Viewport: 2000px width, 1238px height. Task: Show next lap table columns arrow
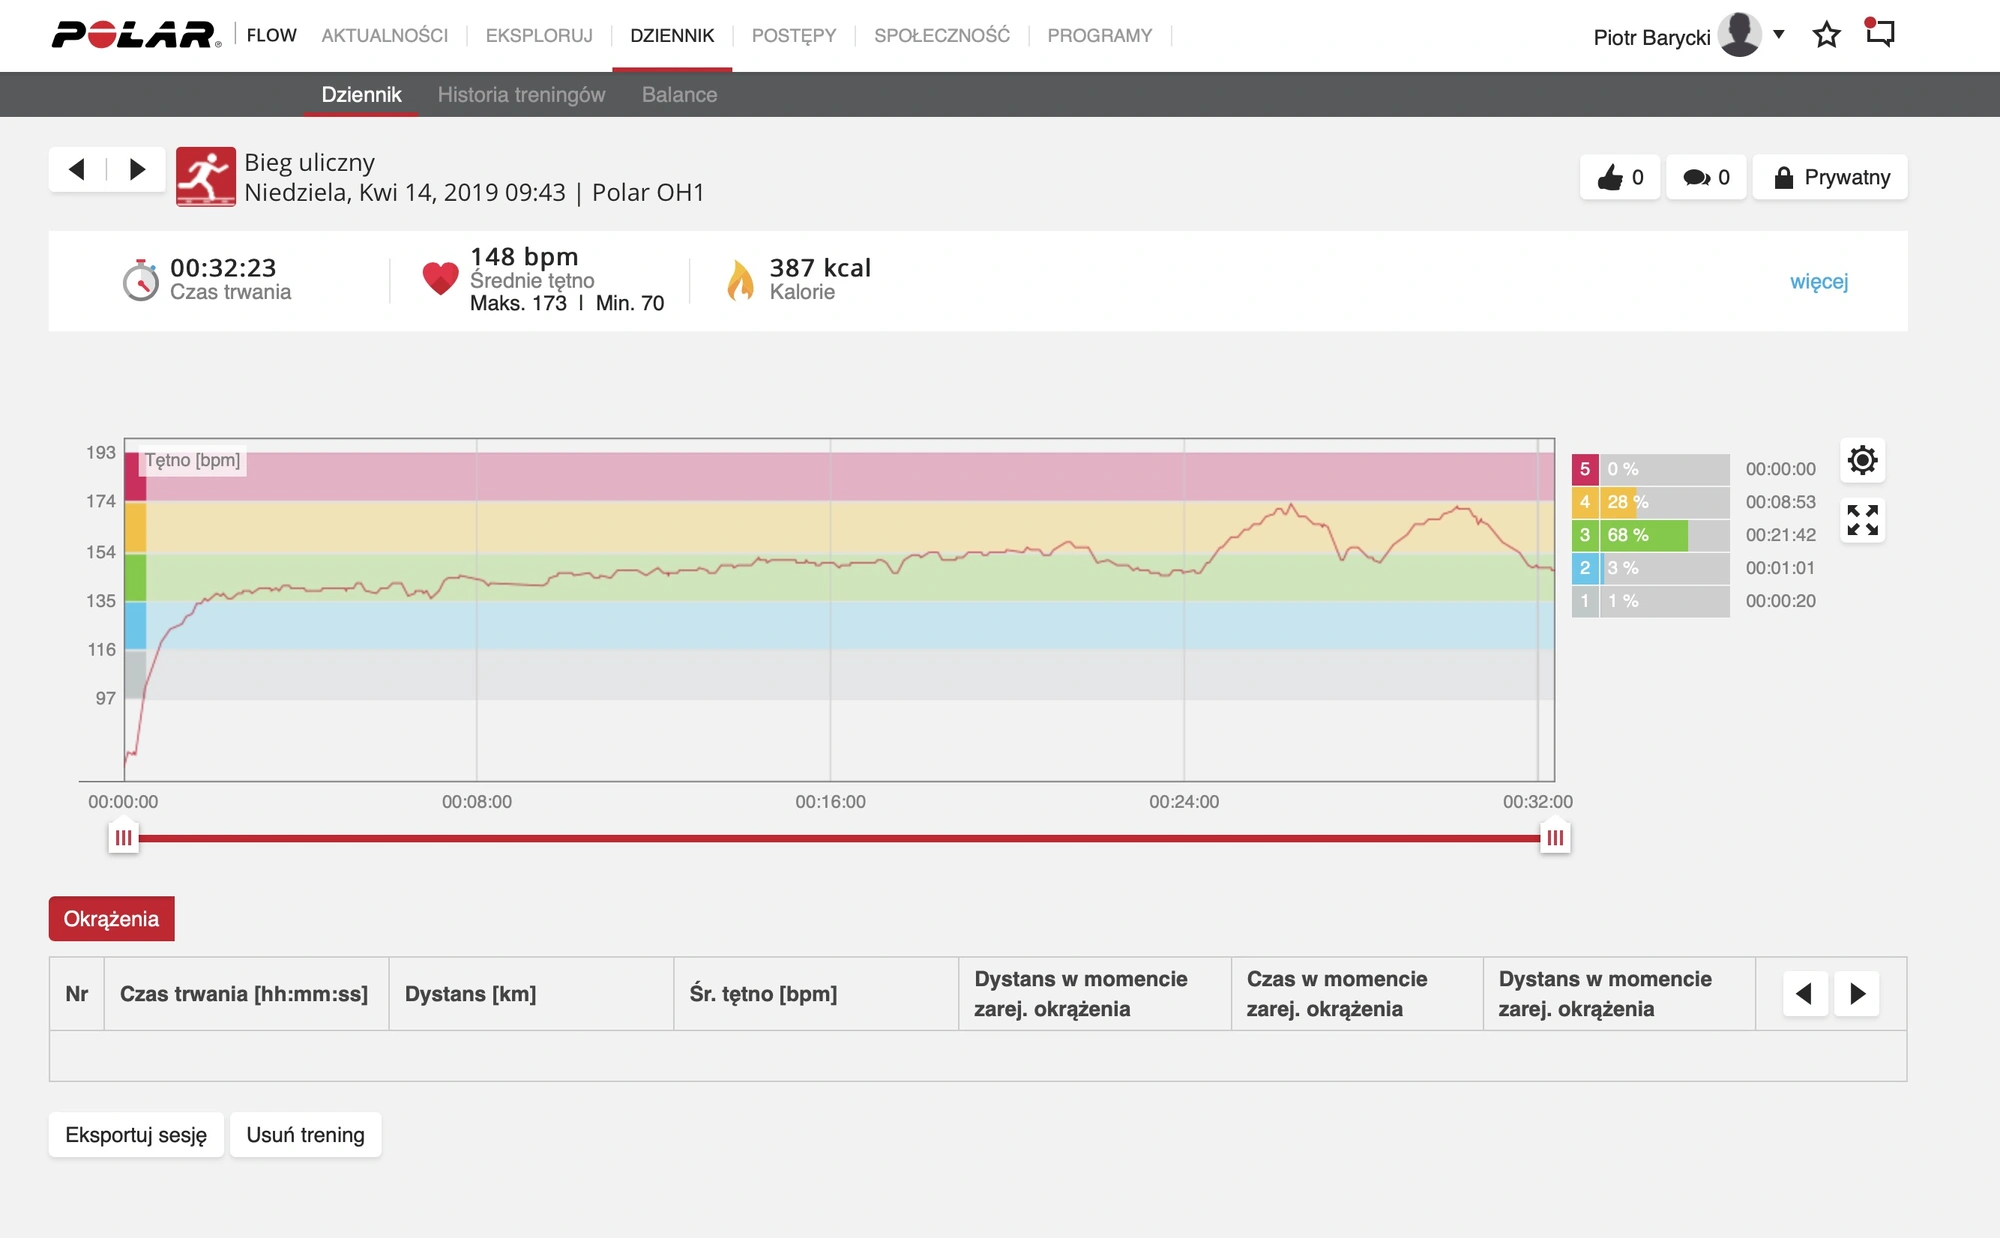tap(1857, 994)
